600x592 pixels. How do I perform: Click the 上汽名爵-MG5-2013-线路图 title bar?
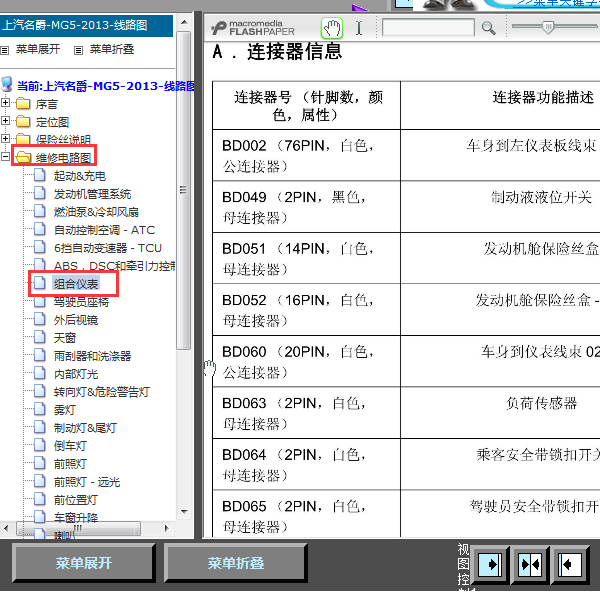tap(86, 26)
